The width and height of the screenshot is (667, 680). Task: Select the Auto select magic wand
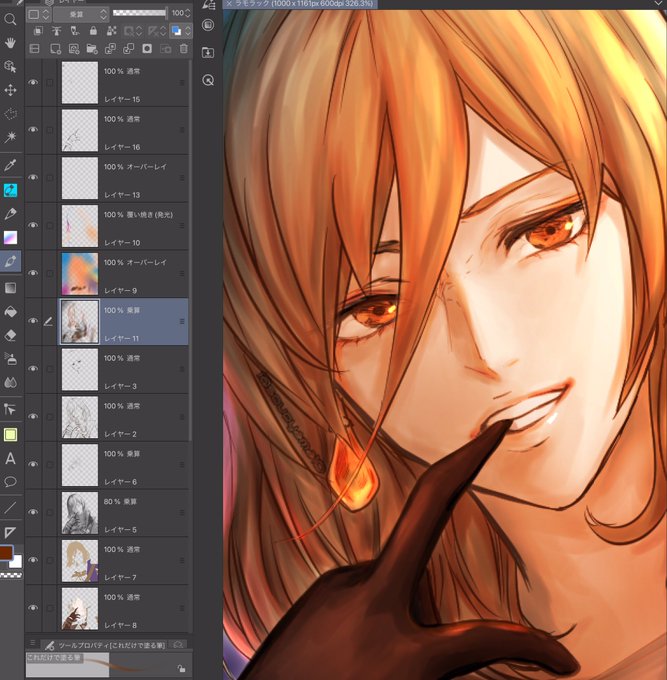pos(10,137)
